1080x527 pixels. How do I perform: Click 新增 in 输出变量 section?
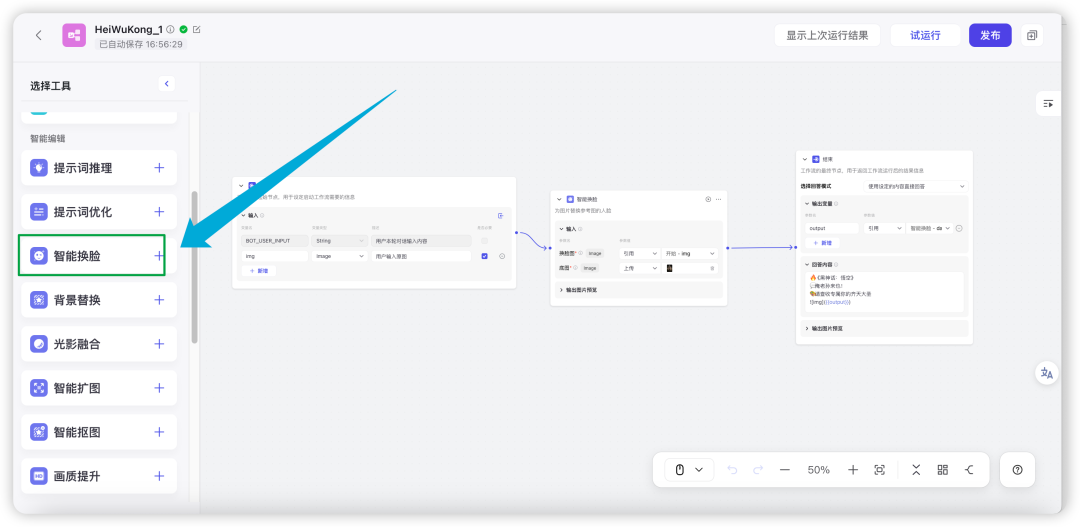(x=822, y=243)
